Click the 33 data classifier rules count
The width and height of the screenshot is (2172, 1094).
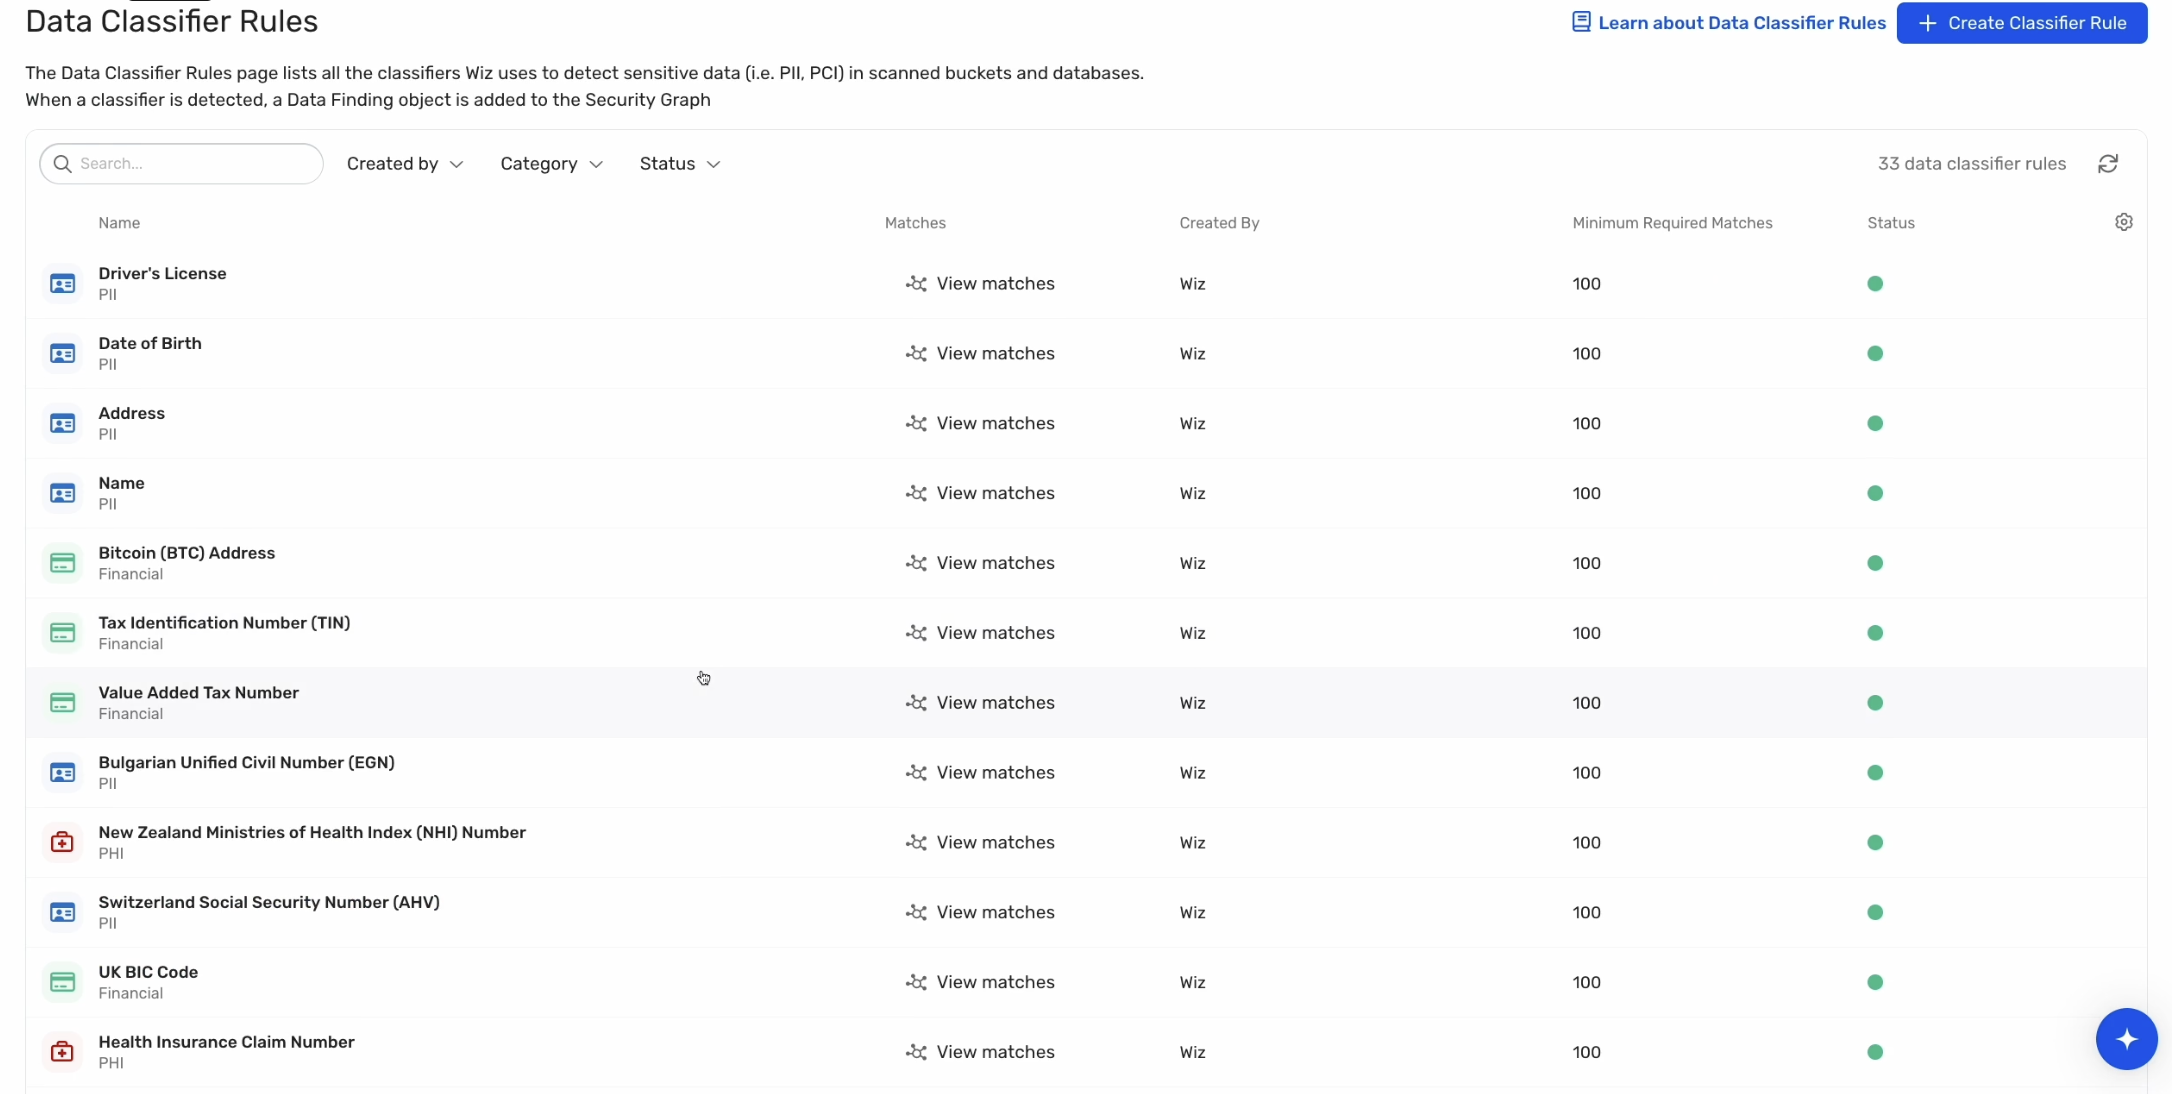point(1971,164)
